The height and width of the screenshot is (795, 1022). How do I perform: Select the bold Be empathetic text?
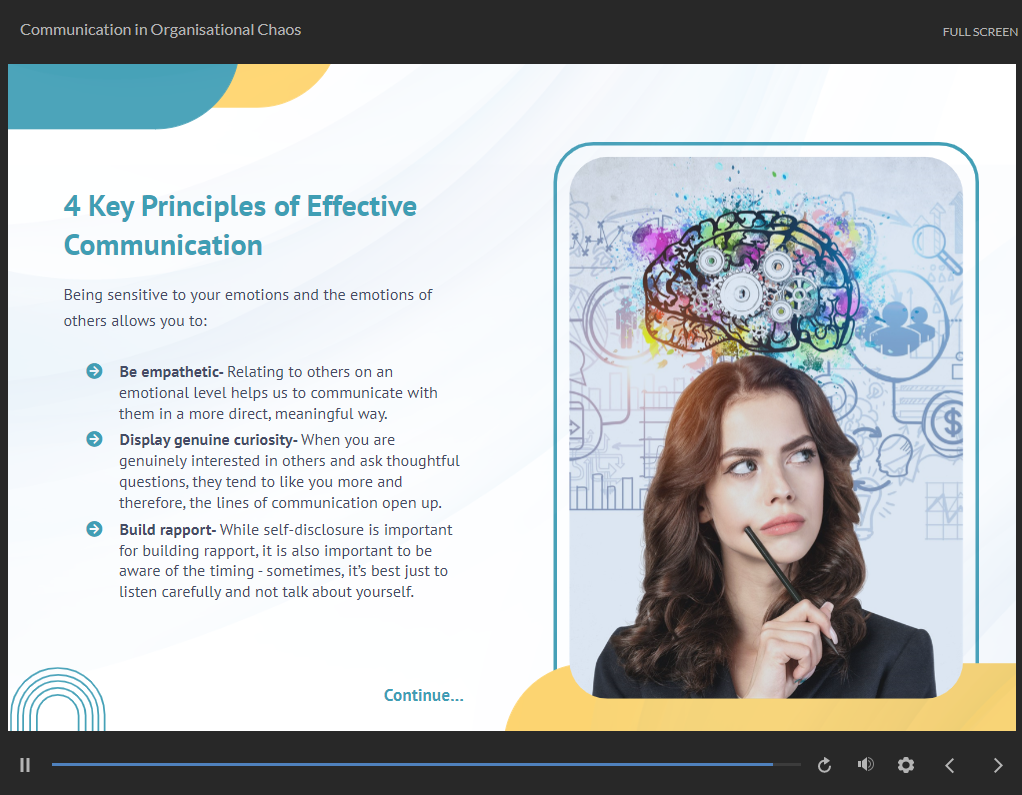(x=170, y=372)
